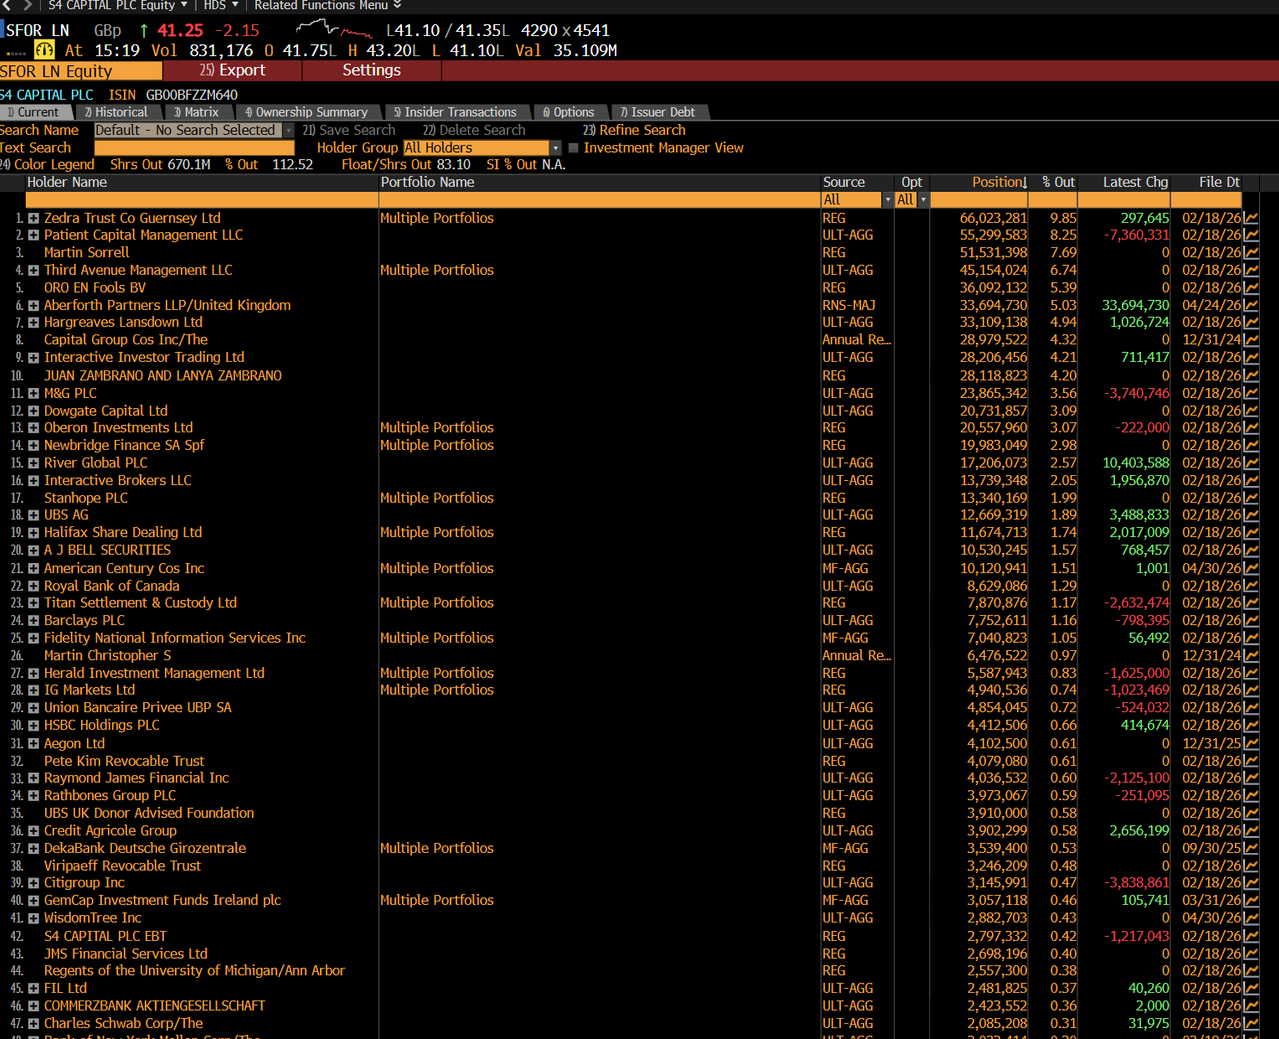Select JUAN ZAMBRANO AND LANYA ZAMBRANO row
The height and width of the screenshot is (1039, 1279).
click(163, 376)
